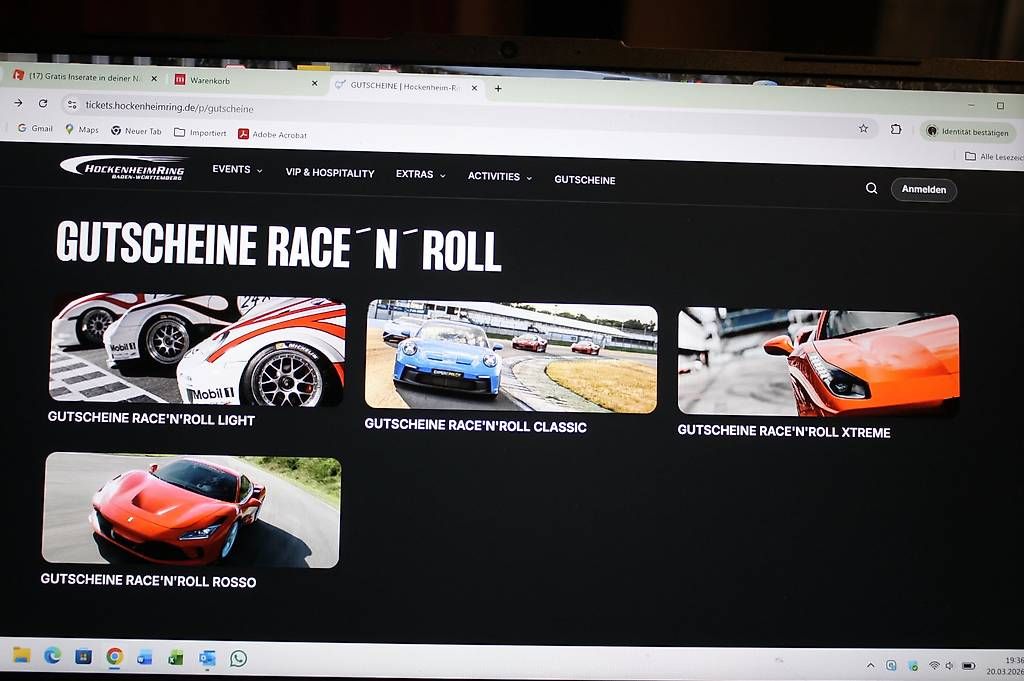This screenshot has height=681, width=1024.
Task: Open the Importiert bookmarks folder
Action: [200, 133]
